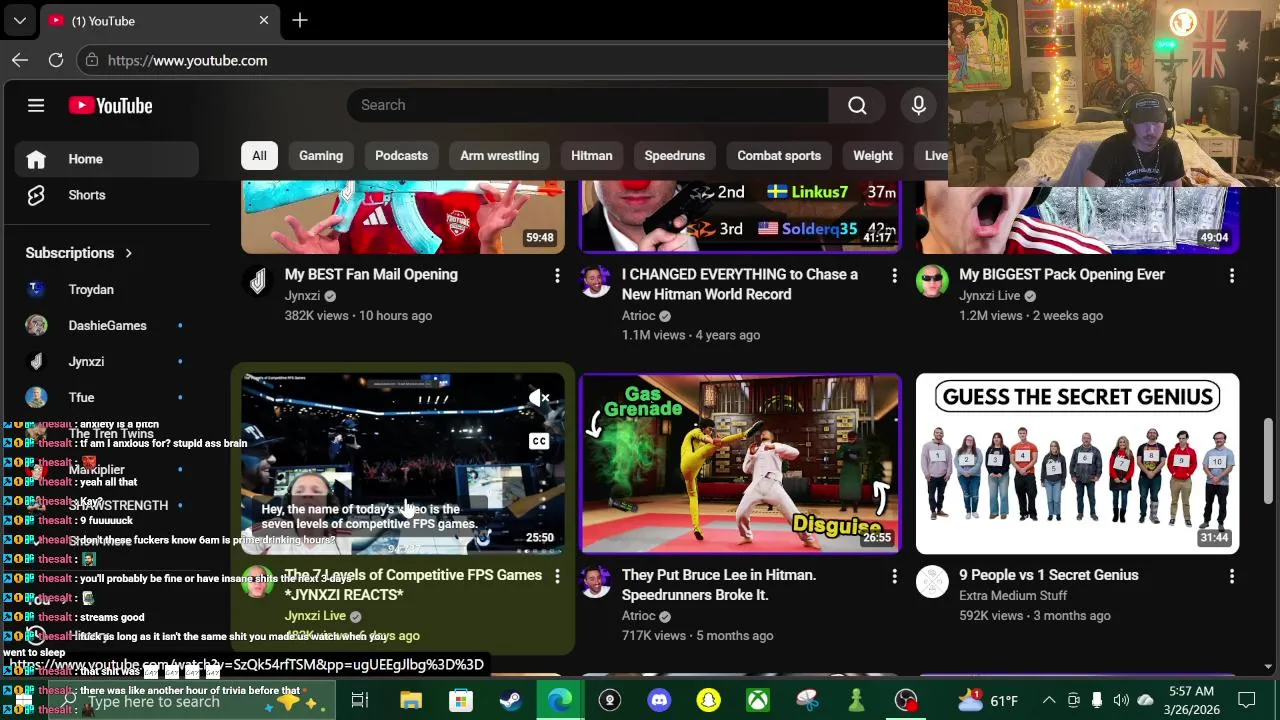Open Extra Medium Stuff channel name
Image resolution: width=1280 pixels, height=720 pixels.
coord(1013,596)
